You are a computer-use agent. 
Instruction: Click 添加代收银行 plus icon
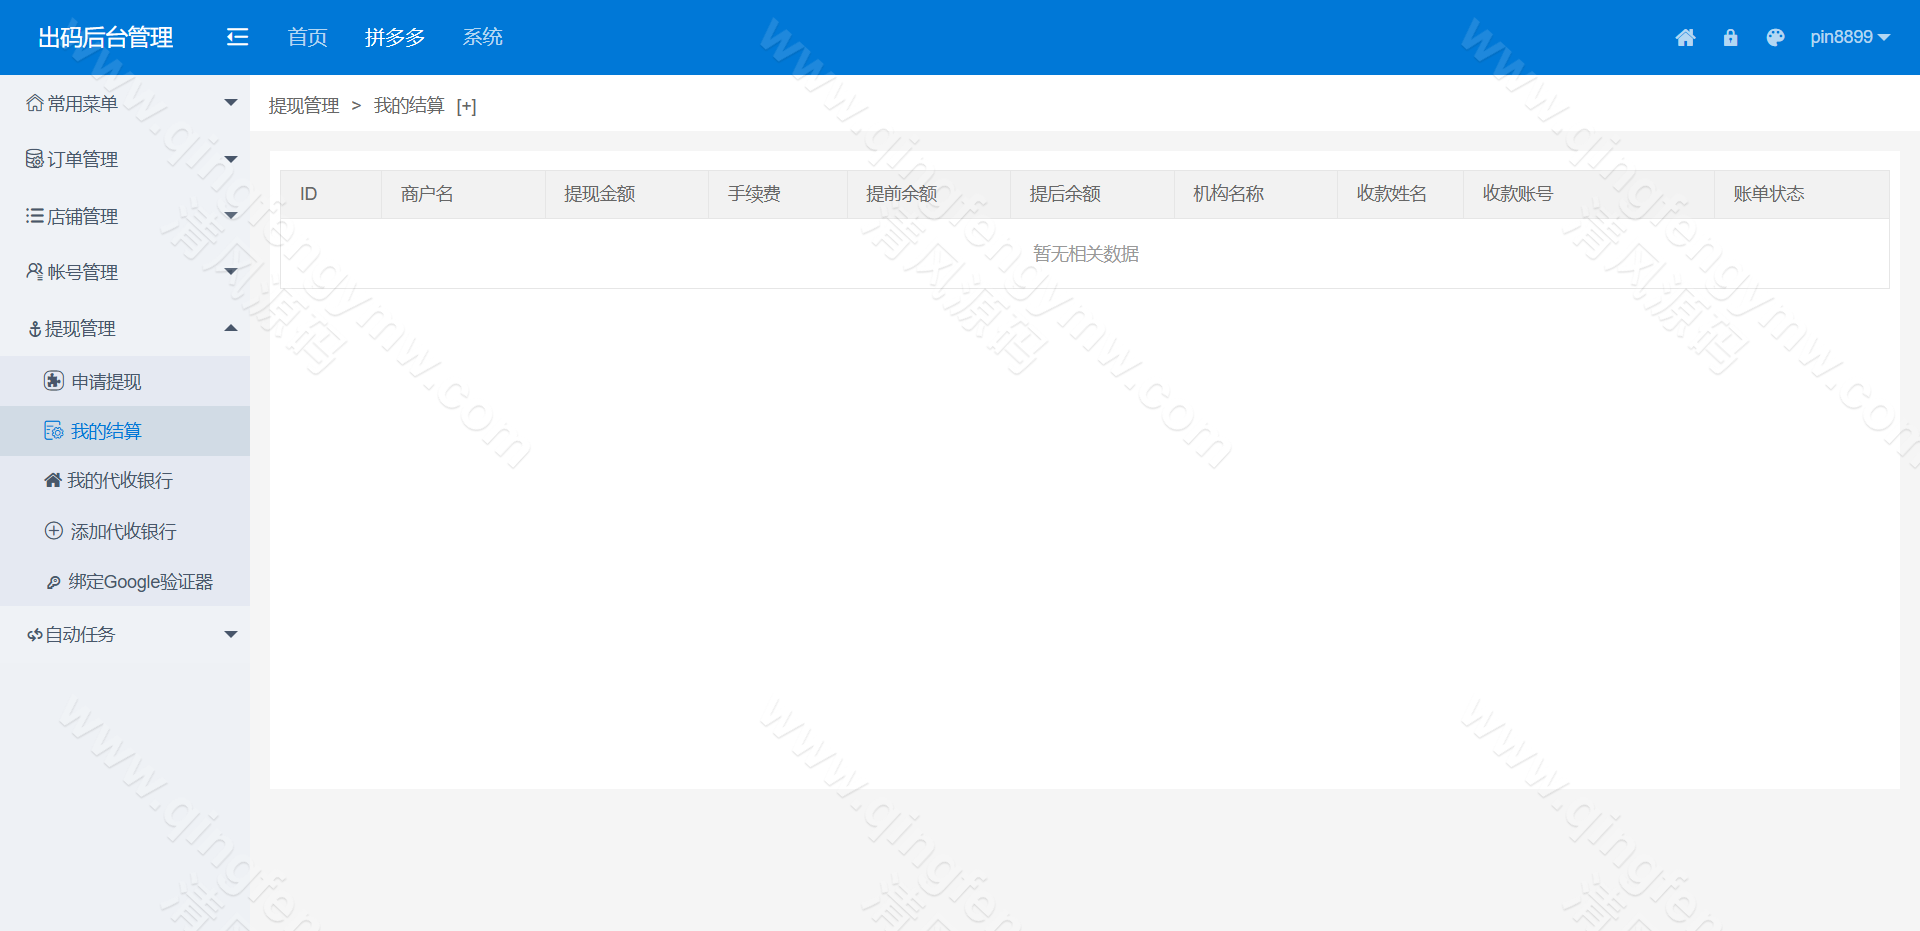(54, 531)
